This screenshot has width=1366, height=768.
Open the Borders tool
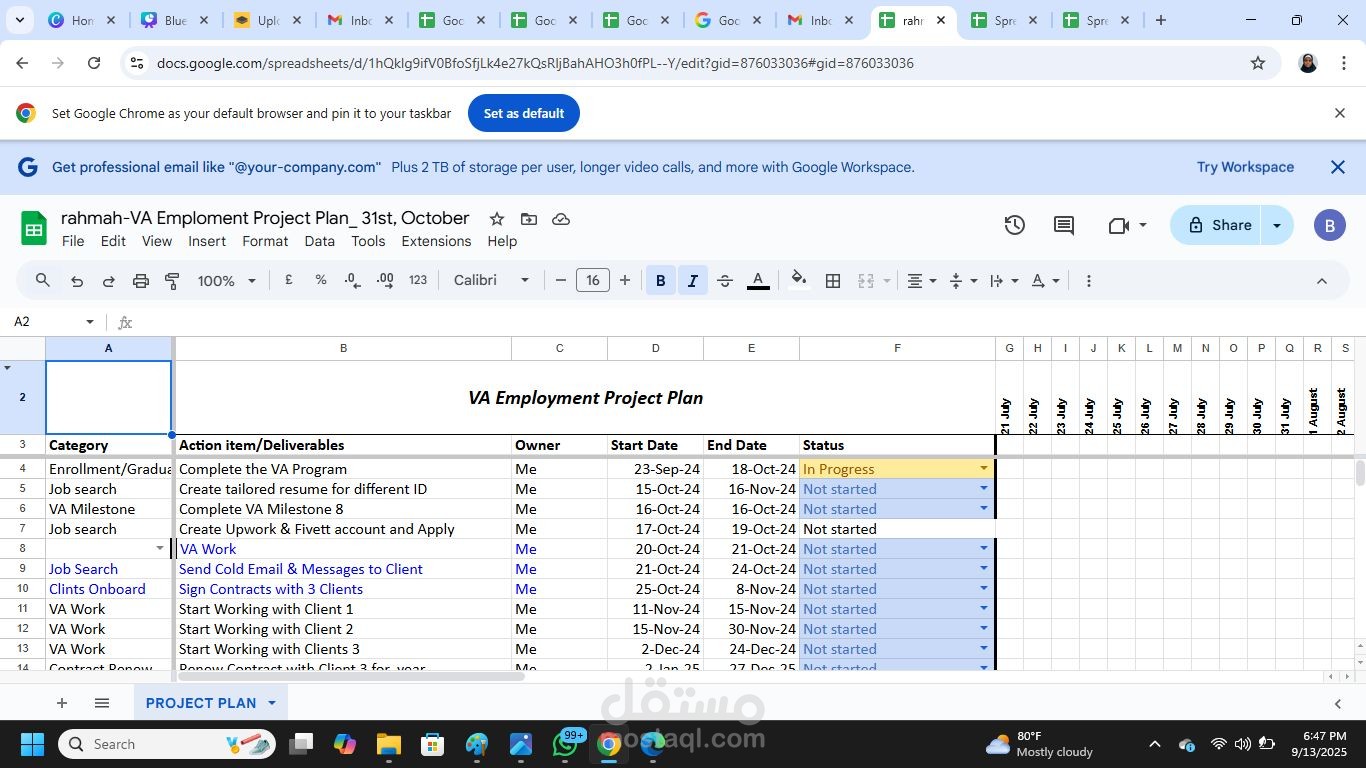(833, 281)
